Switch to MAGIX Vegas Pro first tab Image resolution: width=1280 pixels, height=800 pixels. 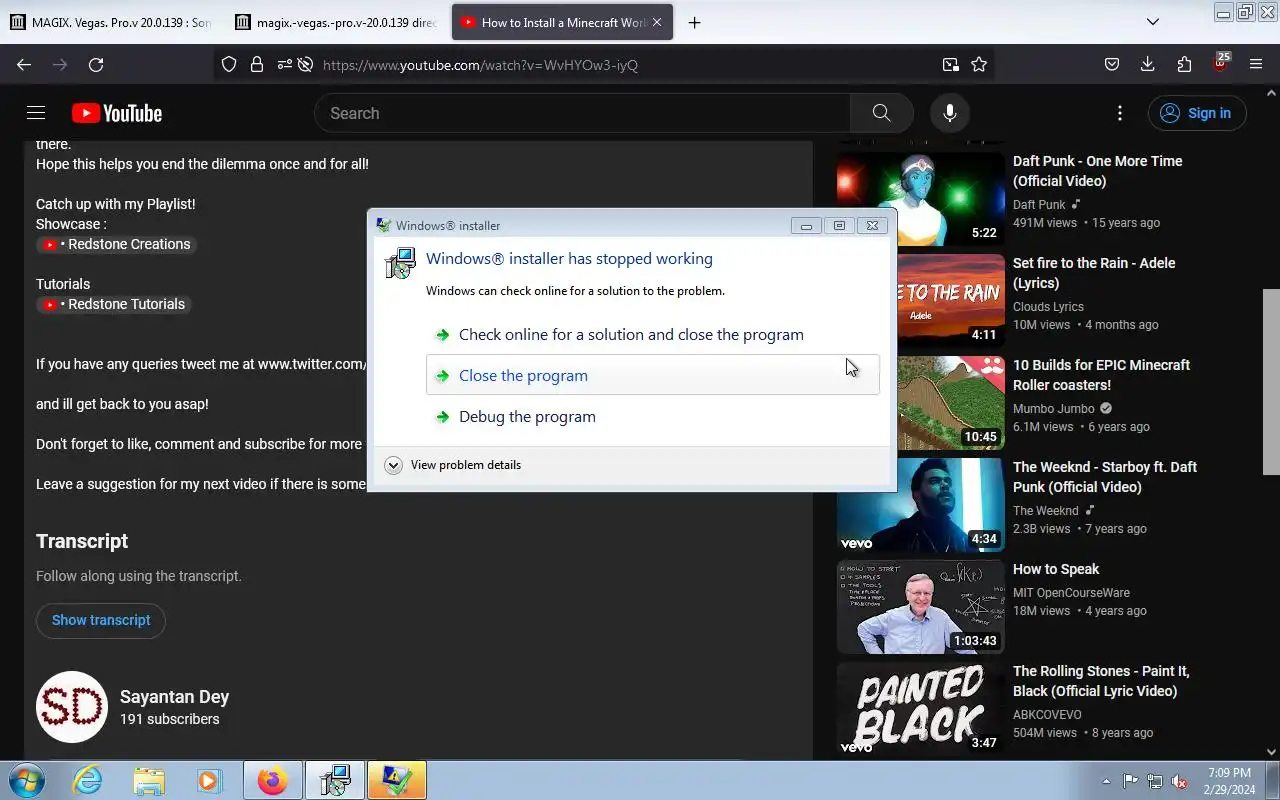tap(110, 22)
